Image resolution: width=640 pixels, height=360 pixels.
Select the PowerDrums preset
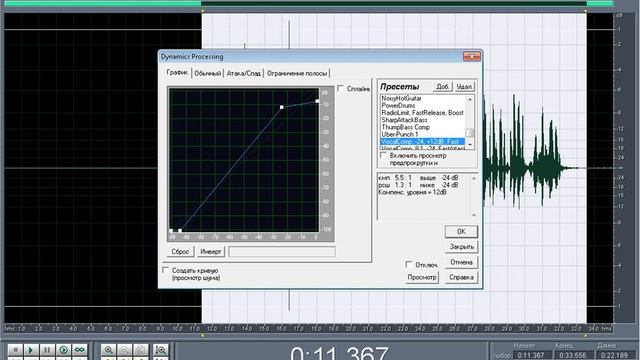(422, 105)
